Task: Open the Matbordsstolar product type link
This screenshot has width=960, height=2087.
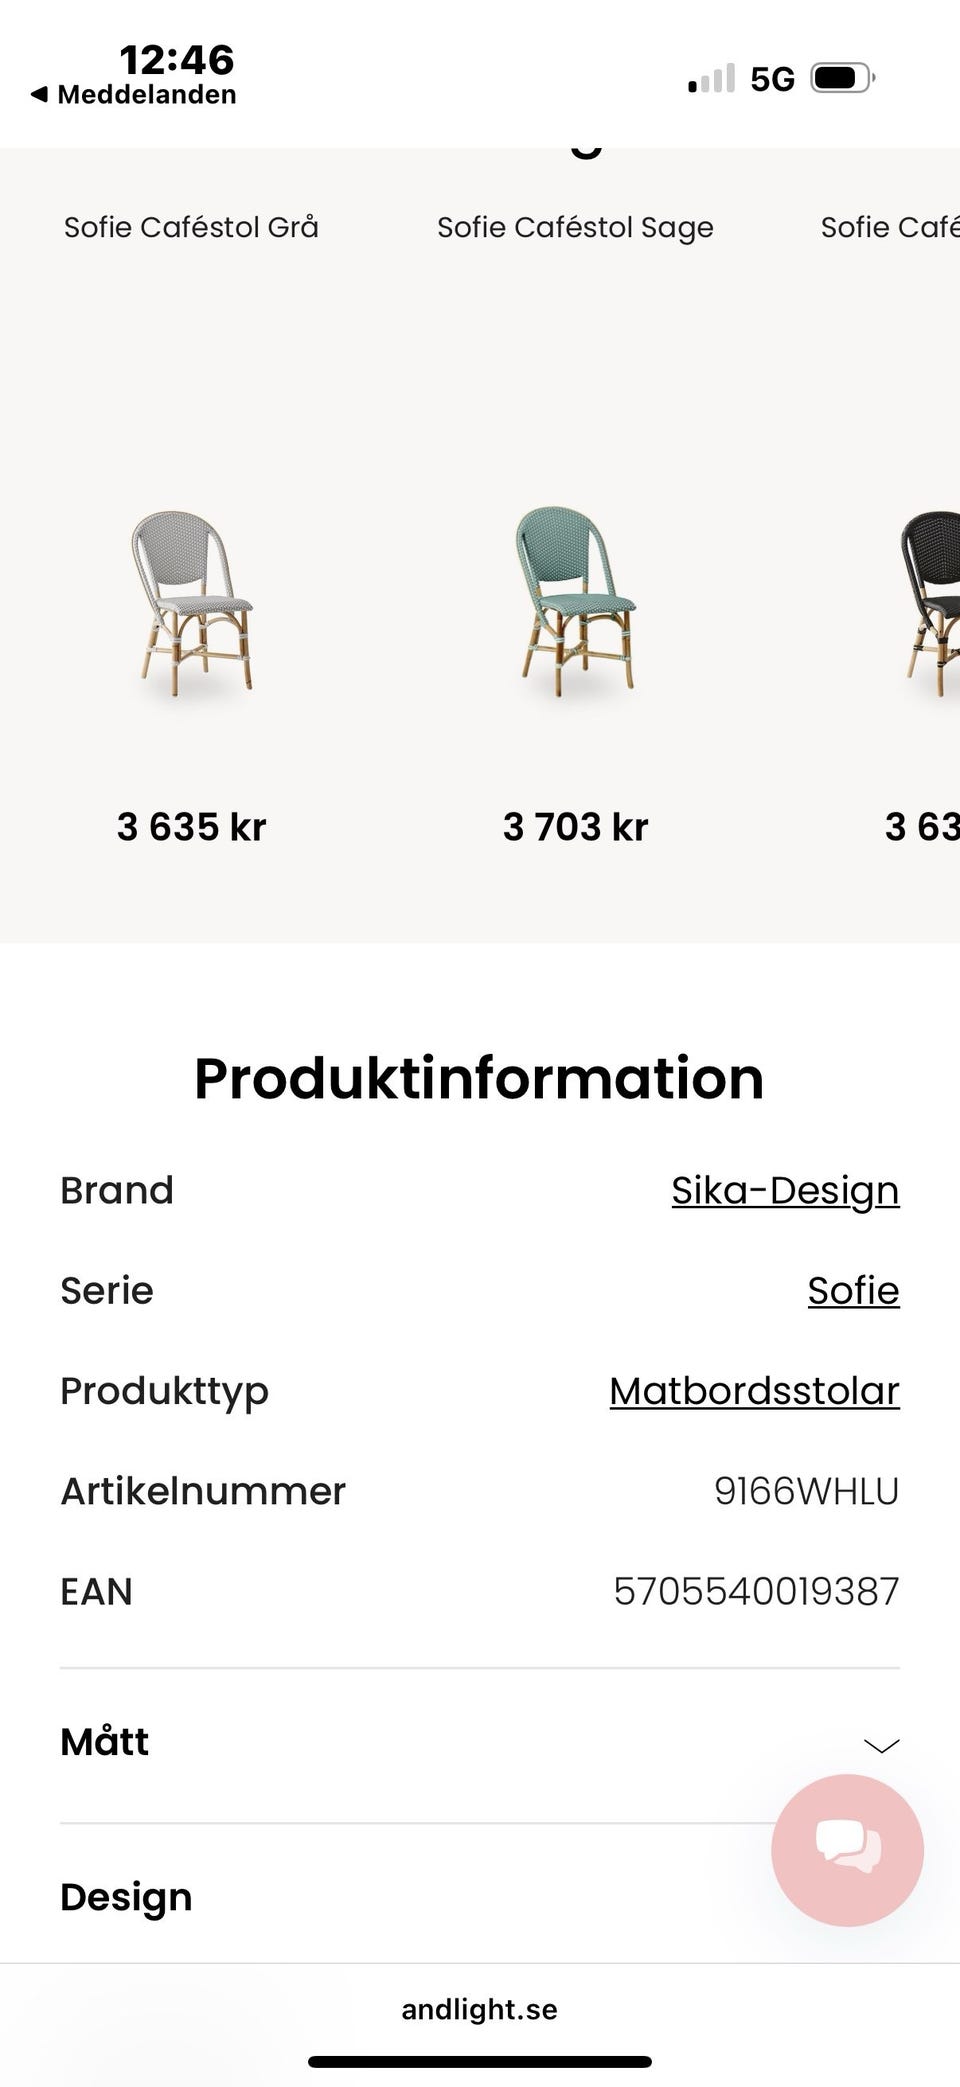Action: 755,1390
